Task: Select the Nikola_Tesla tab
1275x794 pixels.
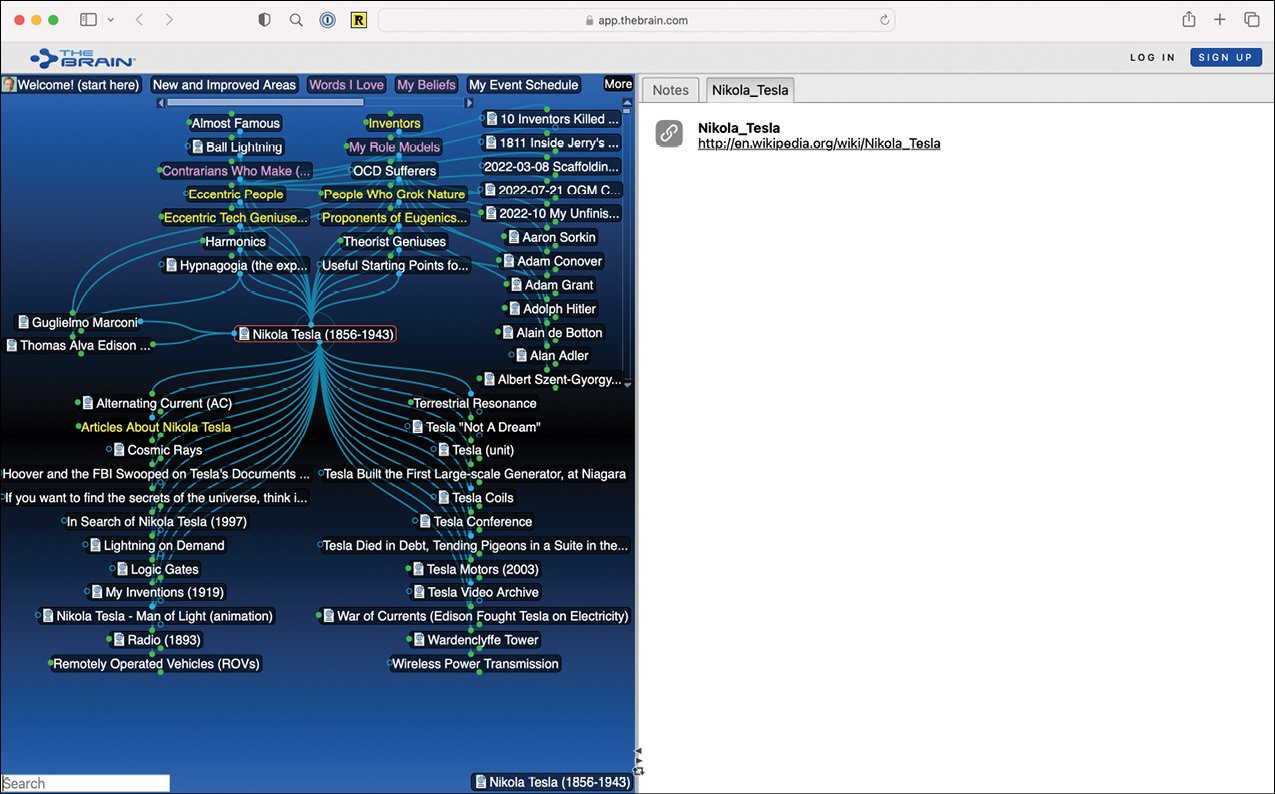Action: (x=749, y=89)
